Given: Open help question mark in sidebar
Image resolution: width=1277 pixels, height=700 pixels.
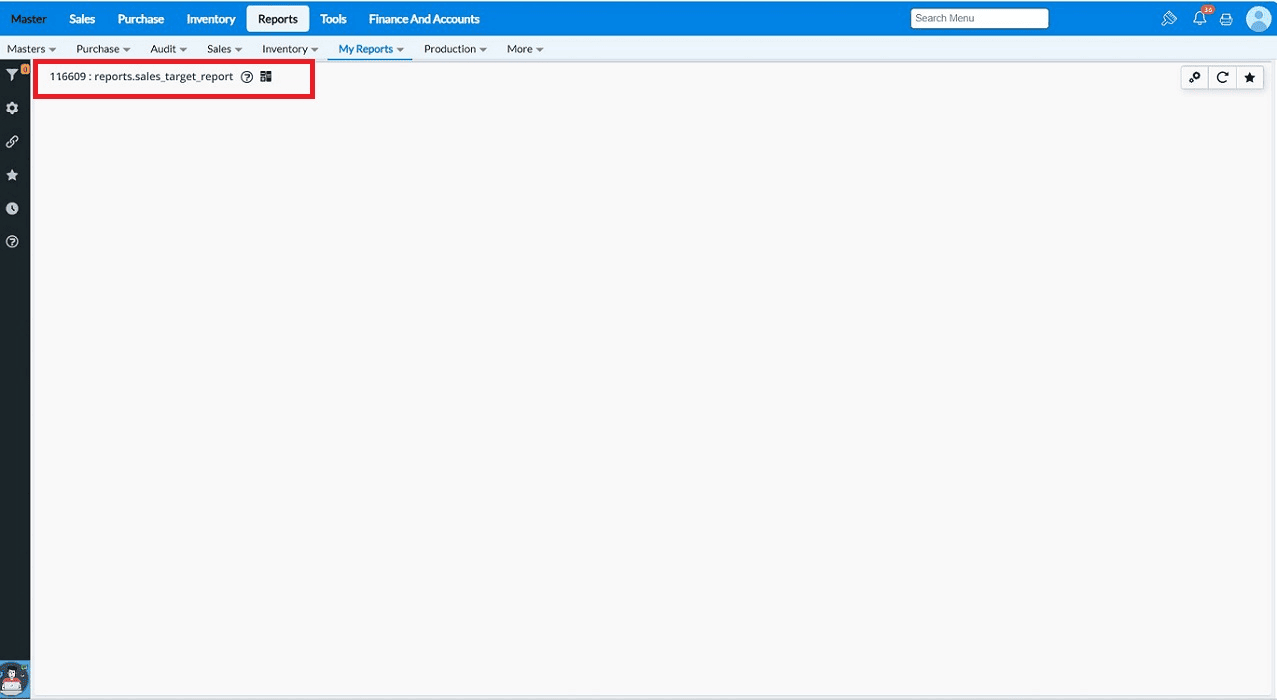Looking at the screenshot, I should tap(12, 242).
